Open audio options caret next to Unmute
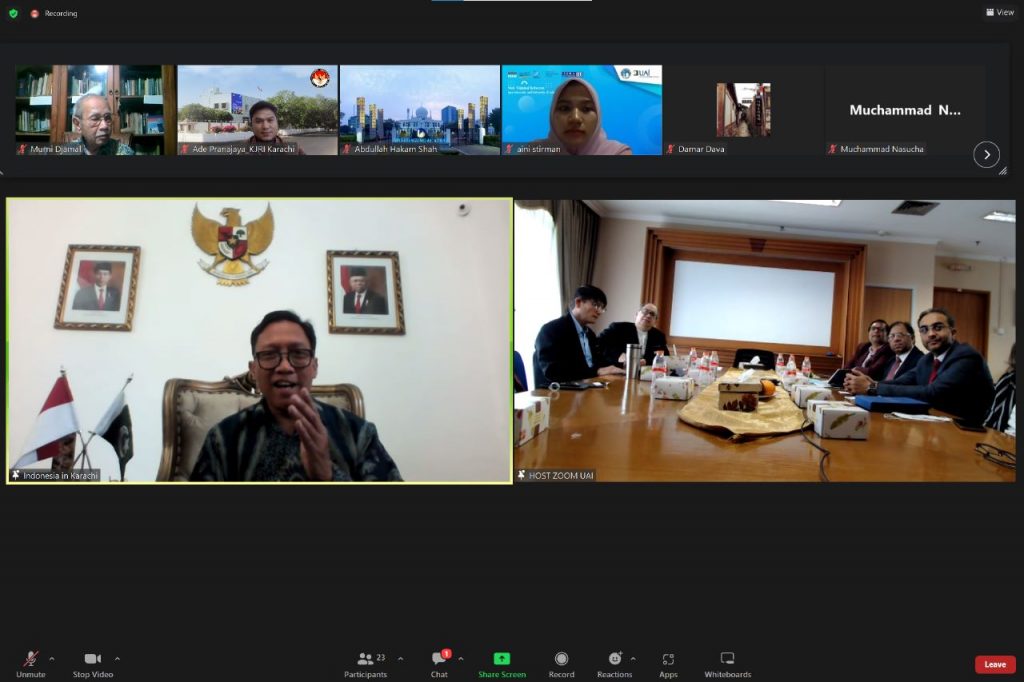The image size is (1024, 682). click(52, 659)
